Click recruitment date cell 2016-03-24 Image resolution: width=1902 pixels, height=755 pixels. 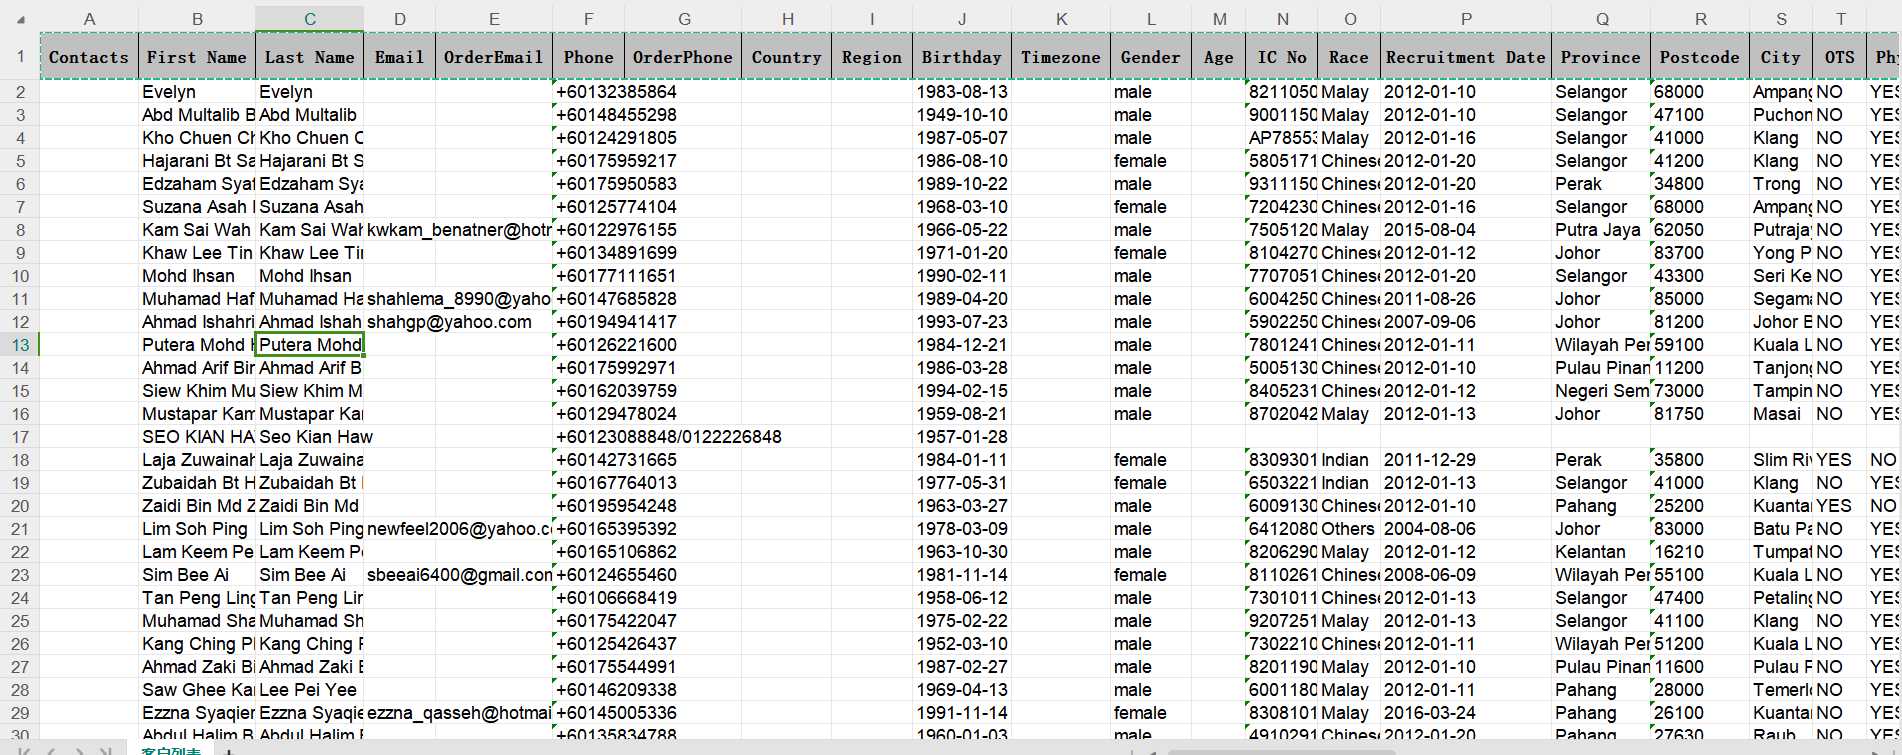[x=1466, y=713]
